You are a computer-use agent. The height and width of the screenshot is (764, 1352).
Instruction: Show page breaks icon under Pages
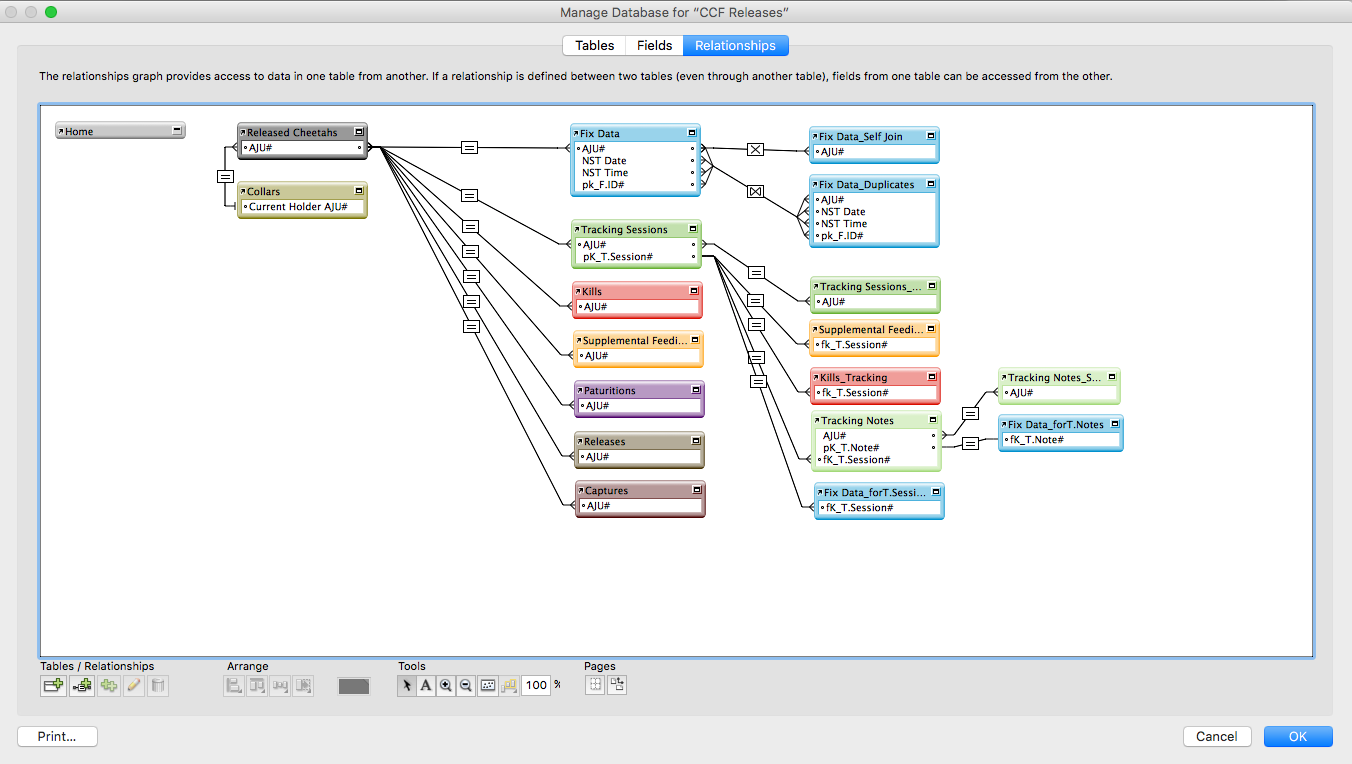coord(595,685)
